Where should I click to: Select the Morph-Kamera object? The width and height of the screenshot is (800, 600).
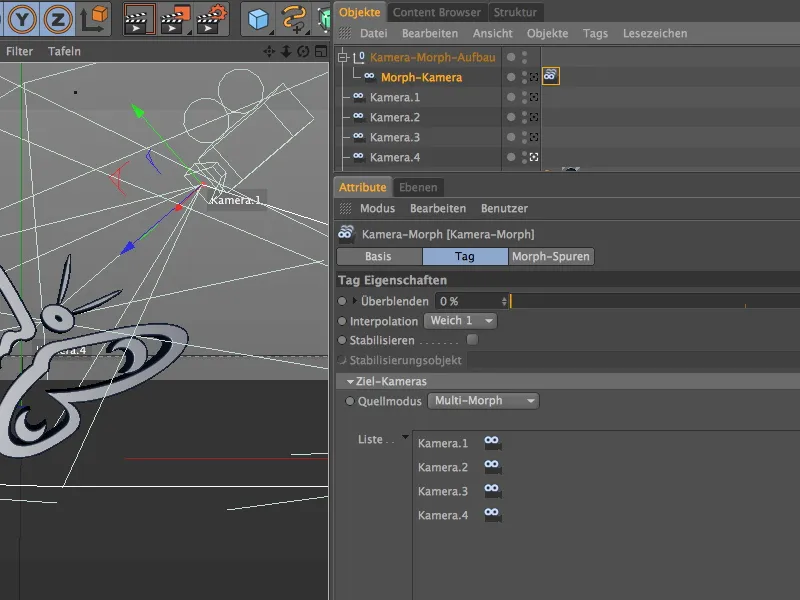coord(421,77)
